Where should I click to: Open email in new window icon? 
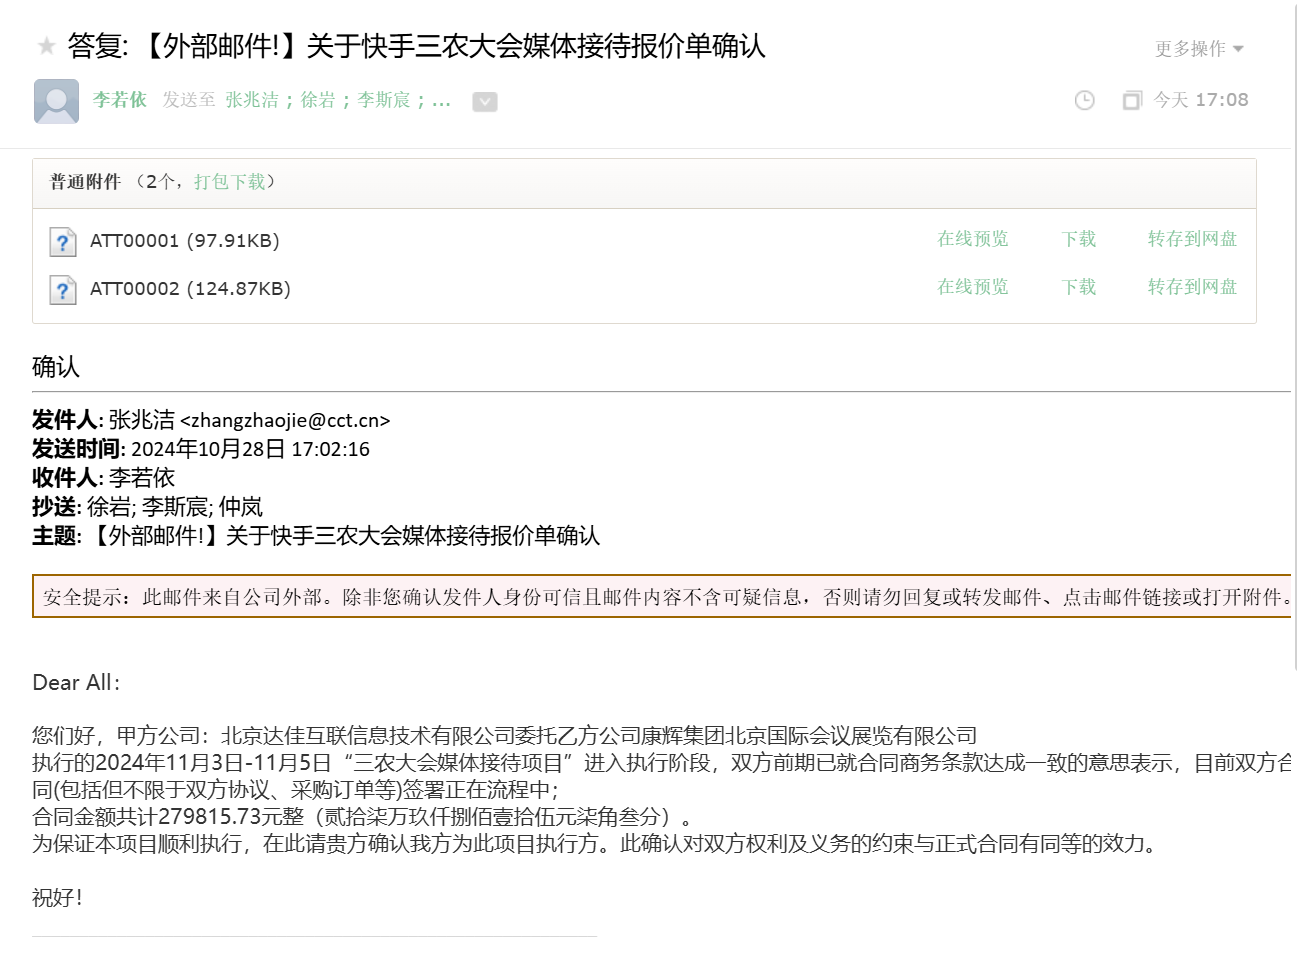pyautogui.click(x=1131, y=100)
